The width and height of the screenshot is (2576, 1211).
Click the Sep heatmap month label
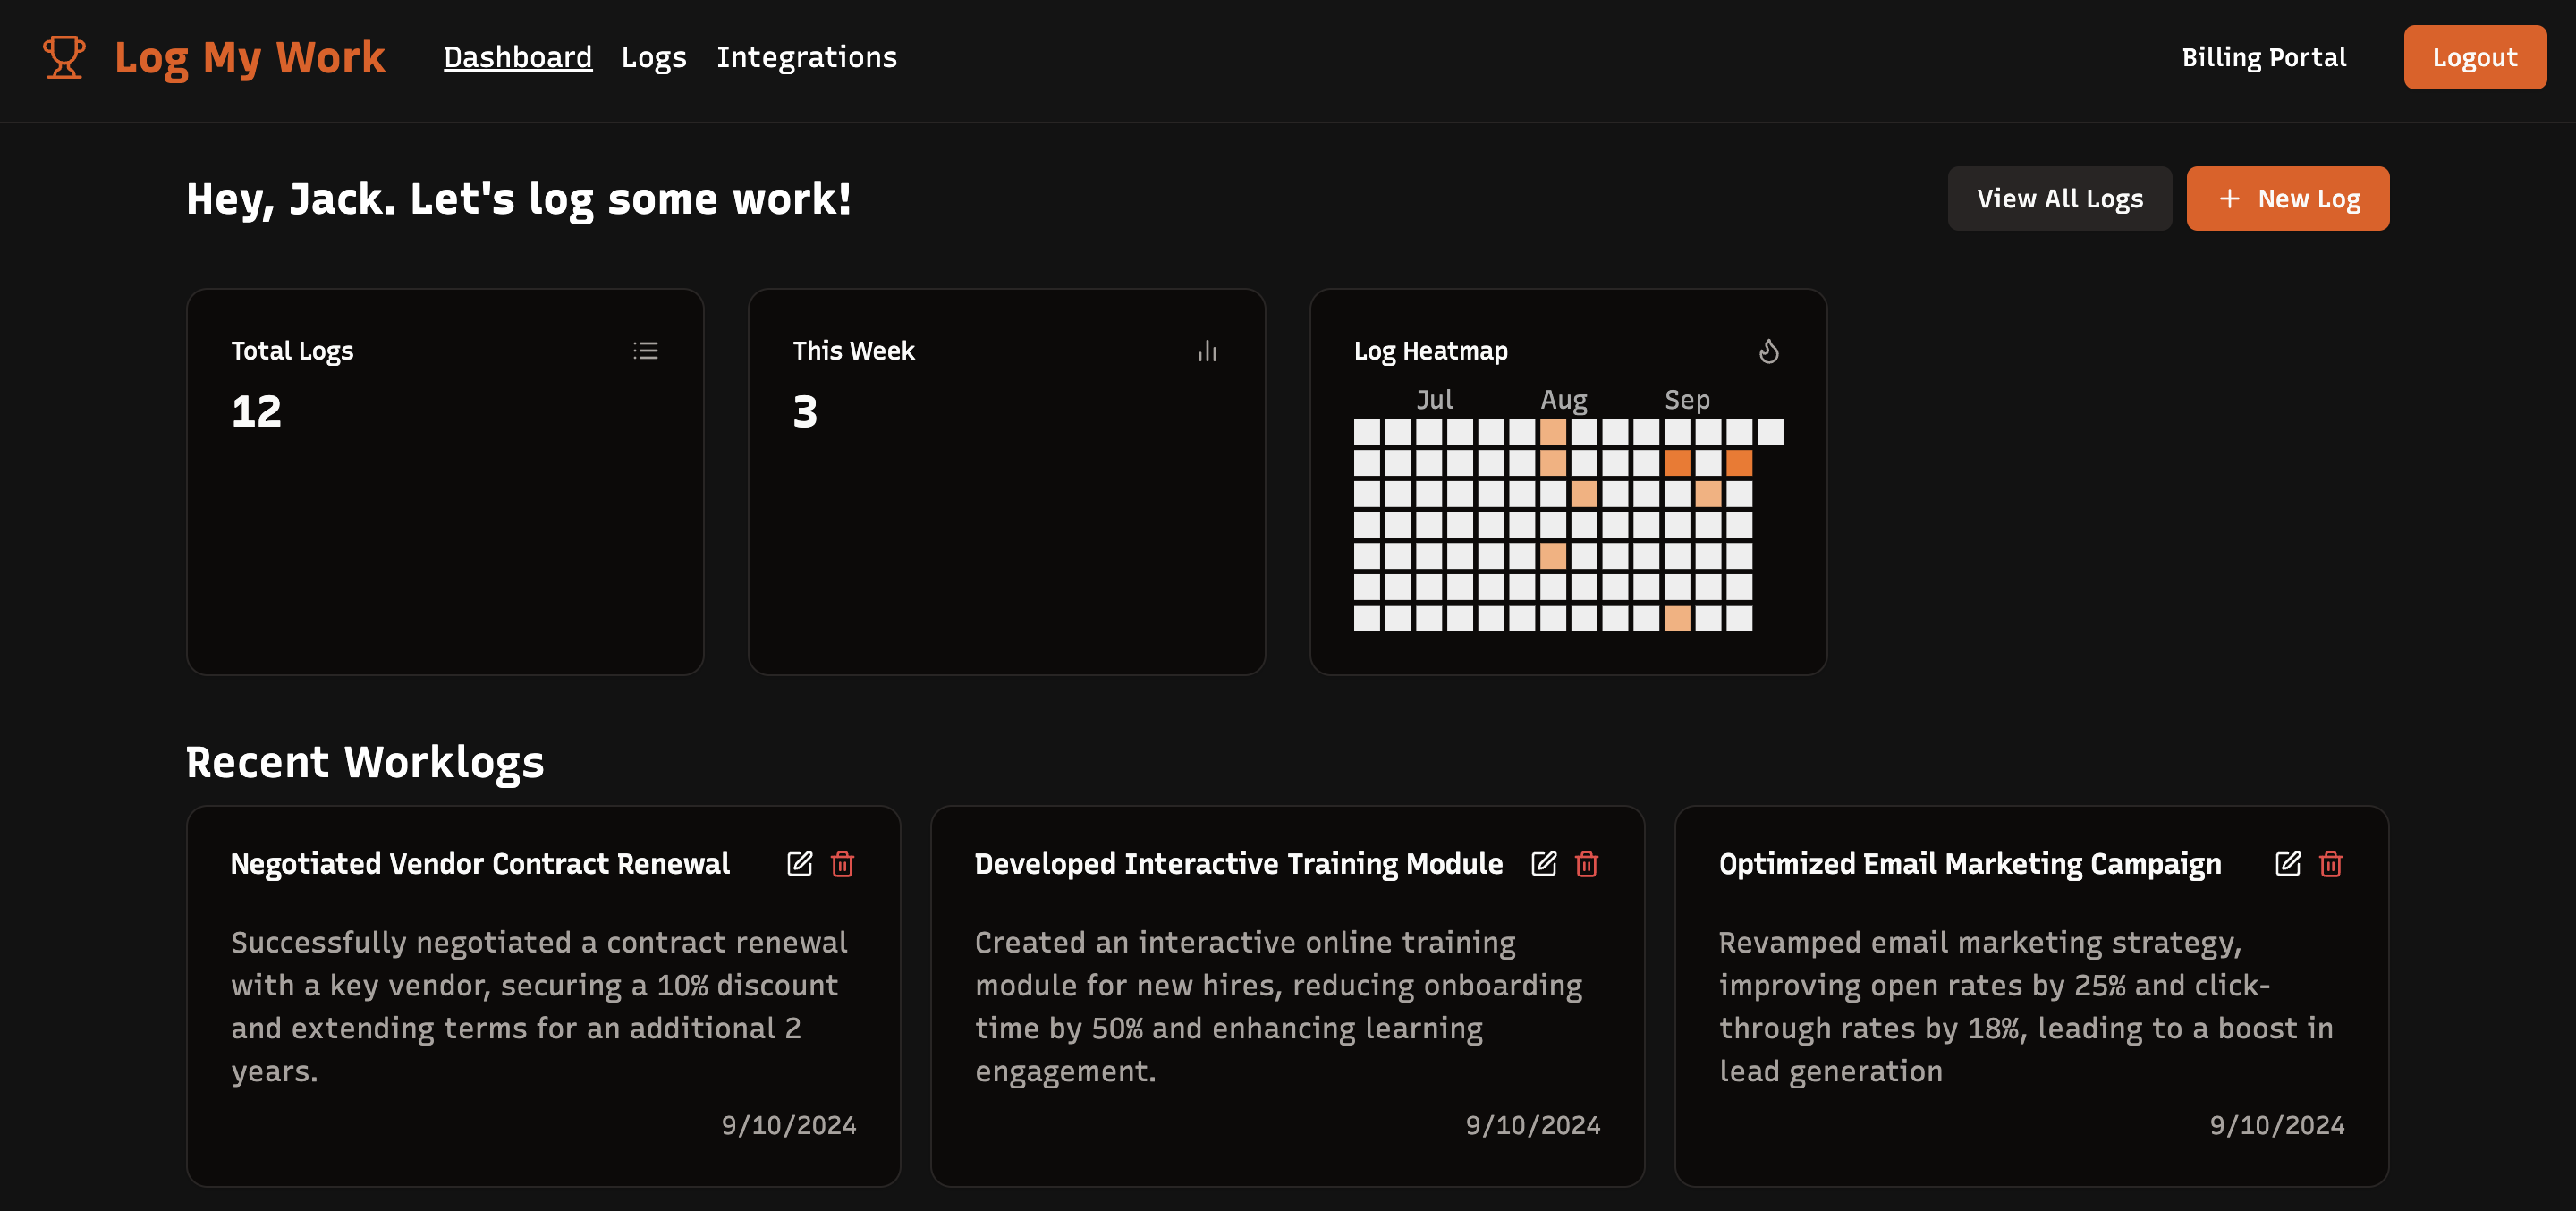tap(1687, 400)
